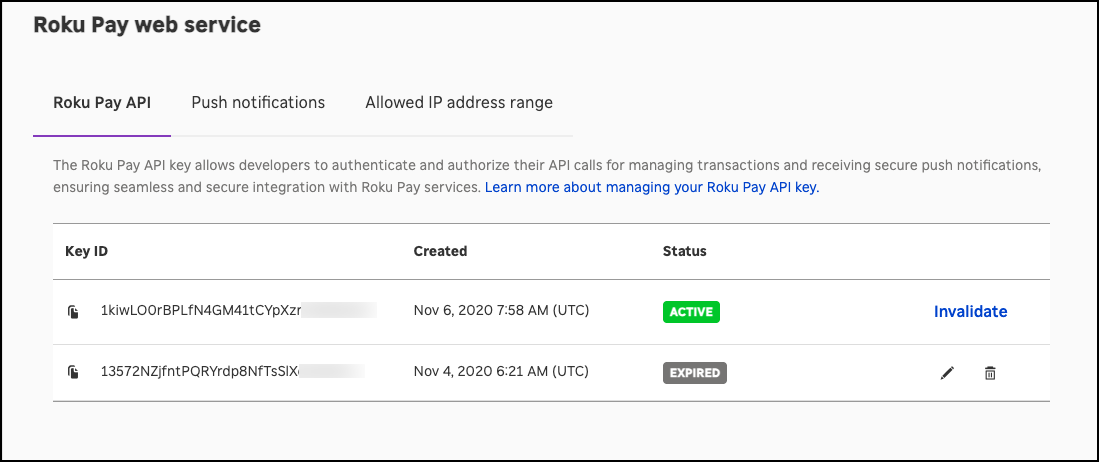Switch to the Push notifications tab
1099x462 pixels.
click(x=258, y=102)
